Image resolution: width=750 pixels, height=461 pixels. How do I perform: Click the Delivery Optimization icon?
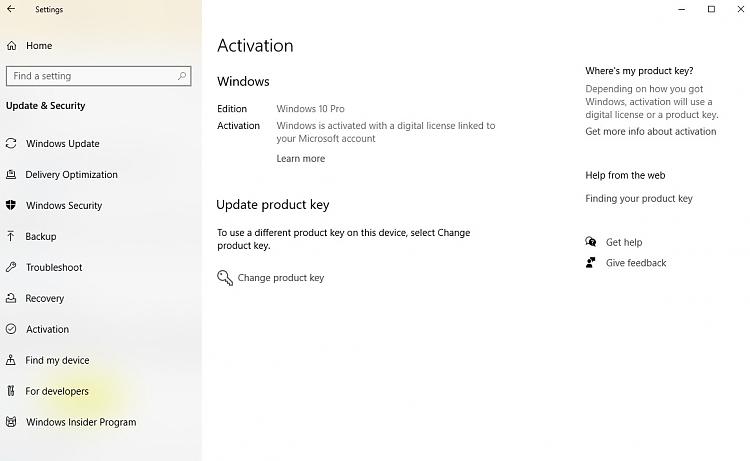point(11,174)
